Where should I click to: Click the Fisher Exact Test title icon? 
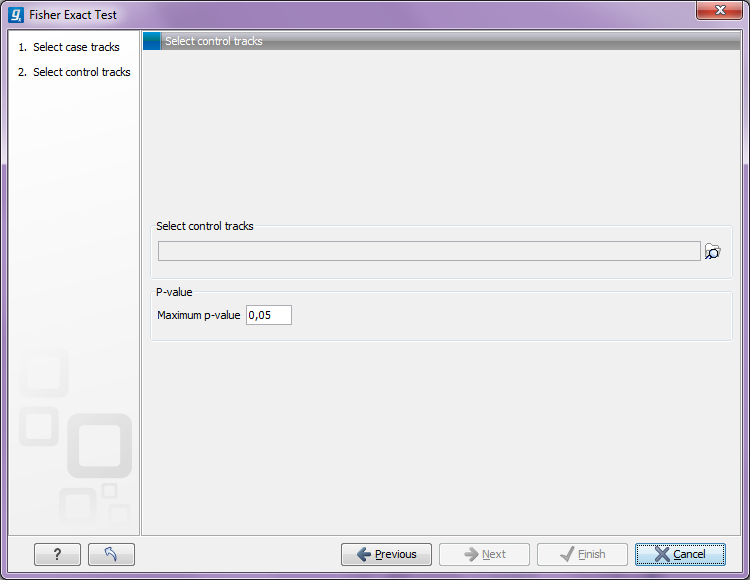(16, 15)
